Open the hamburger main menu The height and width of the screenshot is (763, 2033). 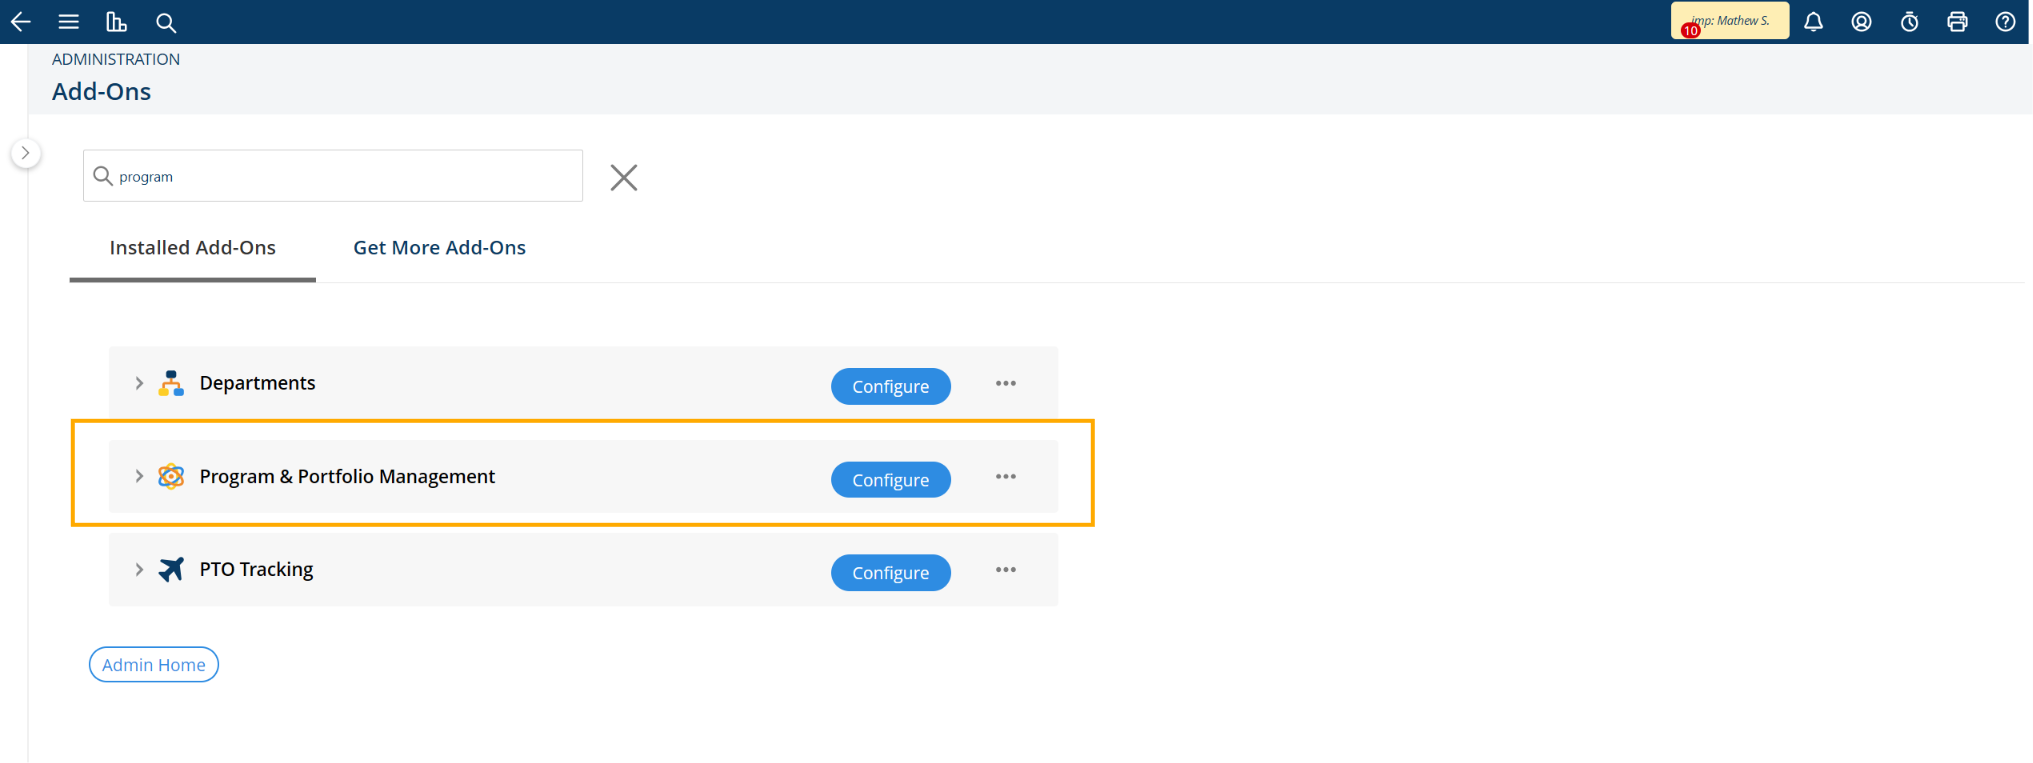[68, 21]
